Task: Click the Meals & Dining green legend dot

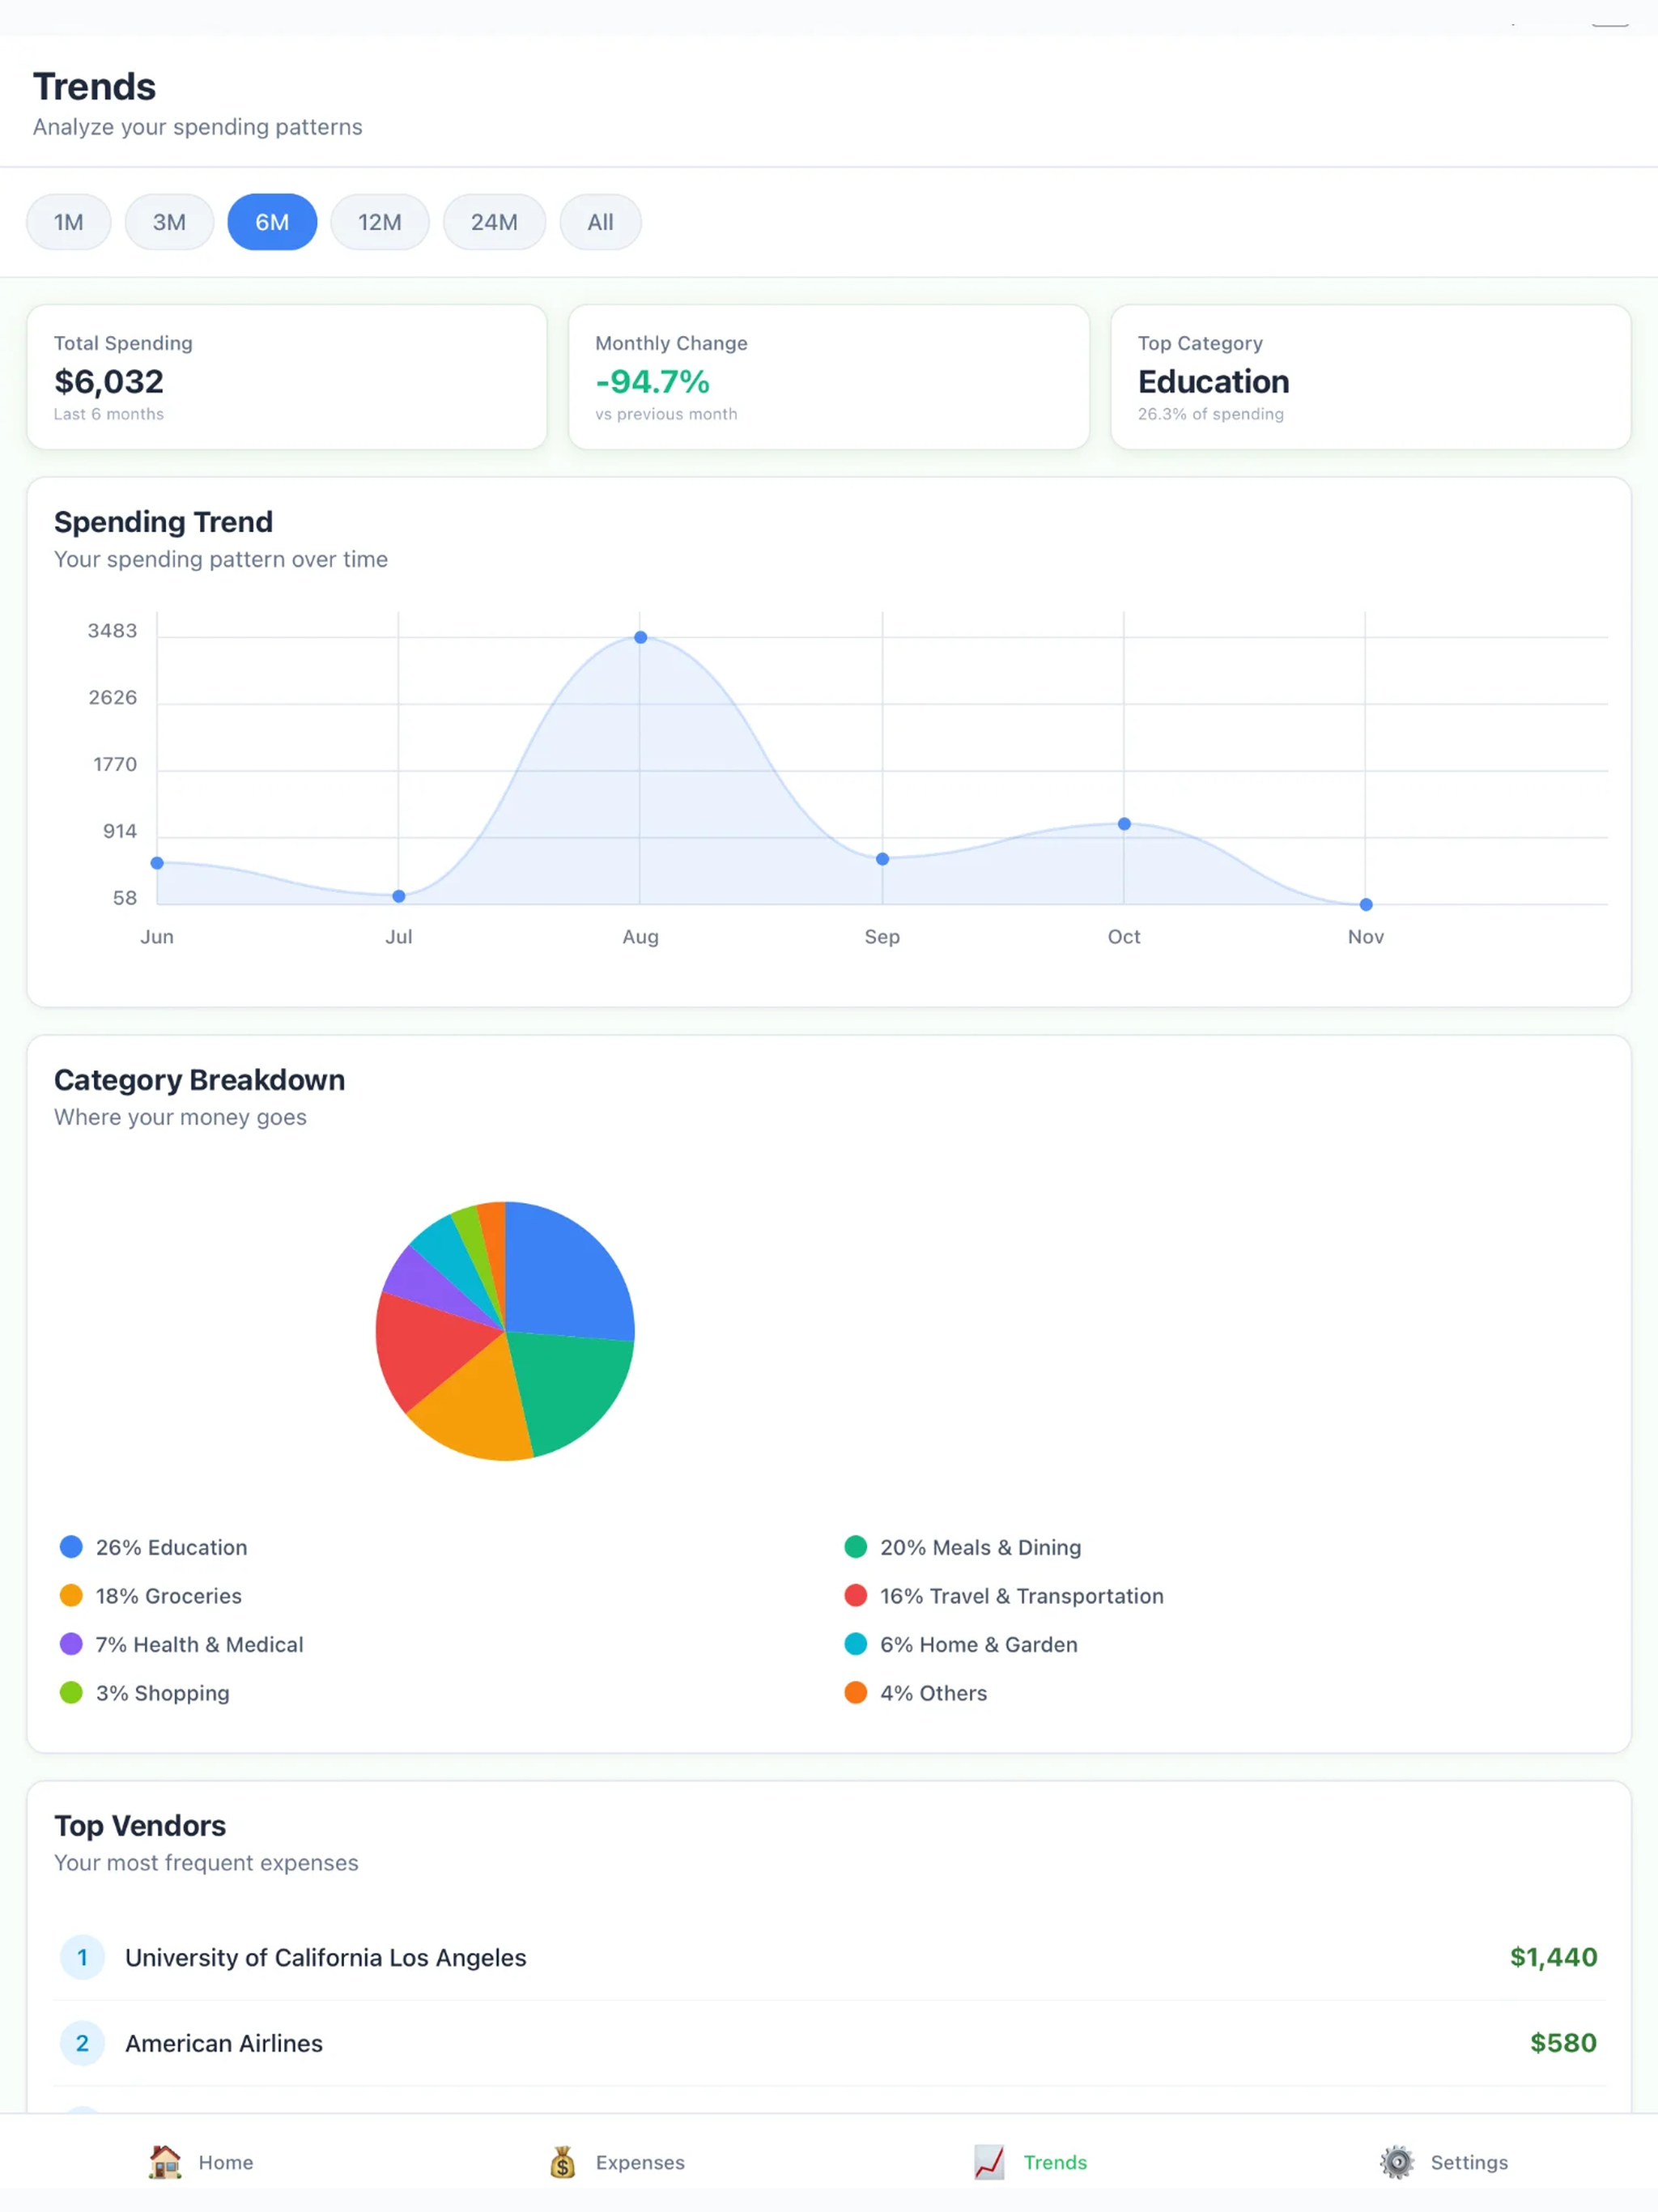Action: coord(855,1547)
